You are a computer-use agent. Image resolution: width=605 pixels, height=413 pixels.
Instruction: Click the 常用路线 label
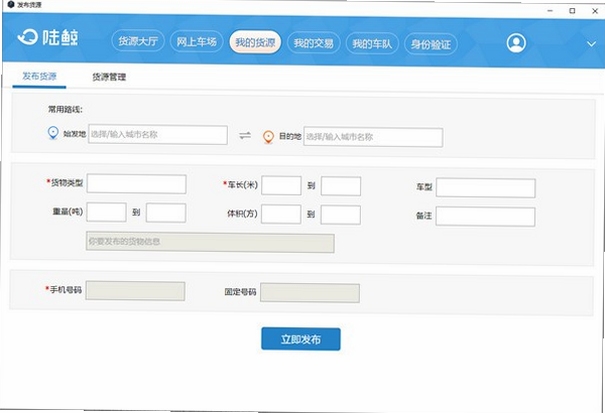(65, 109)
